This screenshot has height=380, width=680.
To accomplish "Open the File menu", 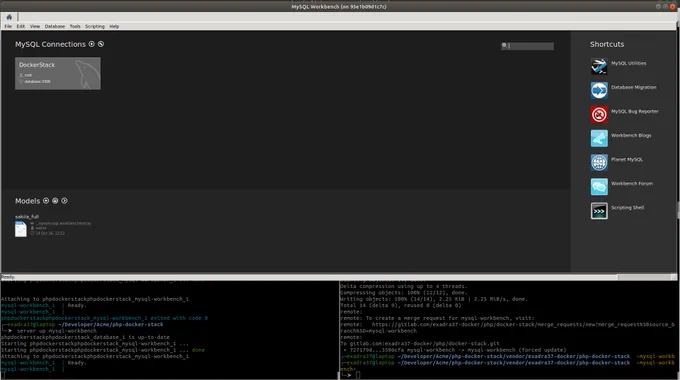I will (x=8, y=26).
